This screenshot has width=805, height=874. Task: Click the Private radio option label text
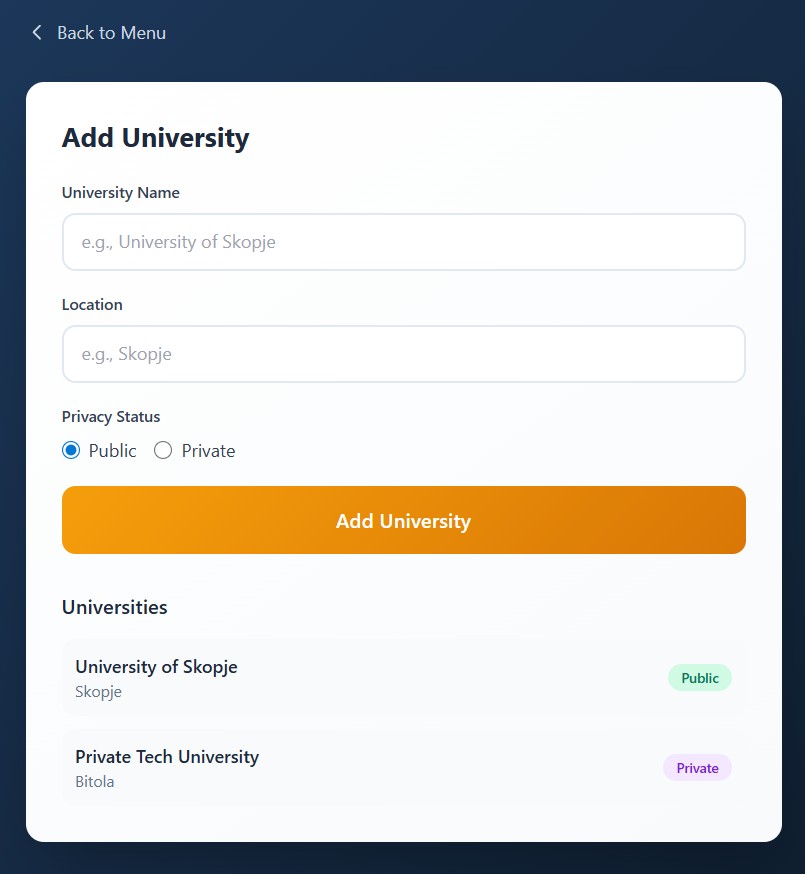coord(208,451)
